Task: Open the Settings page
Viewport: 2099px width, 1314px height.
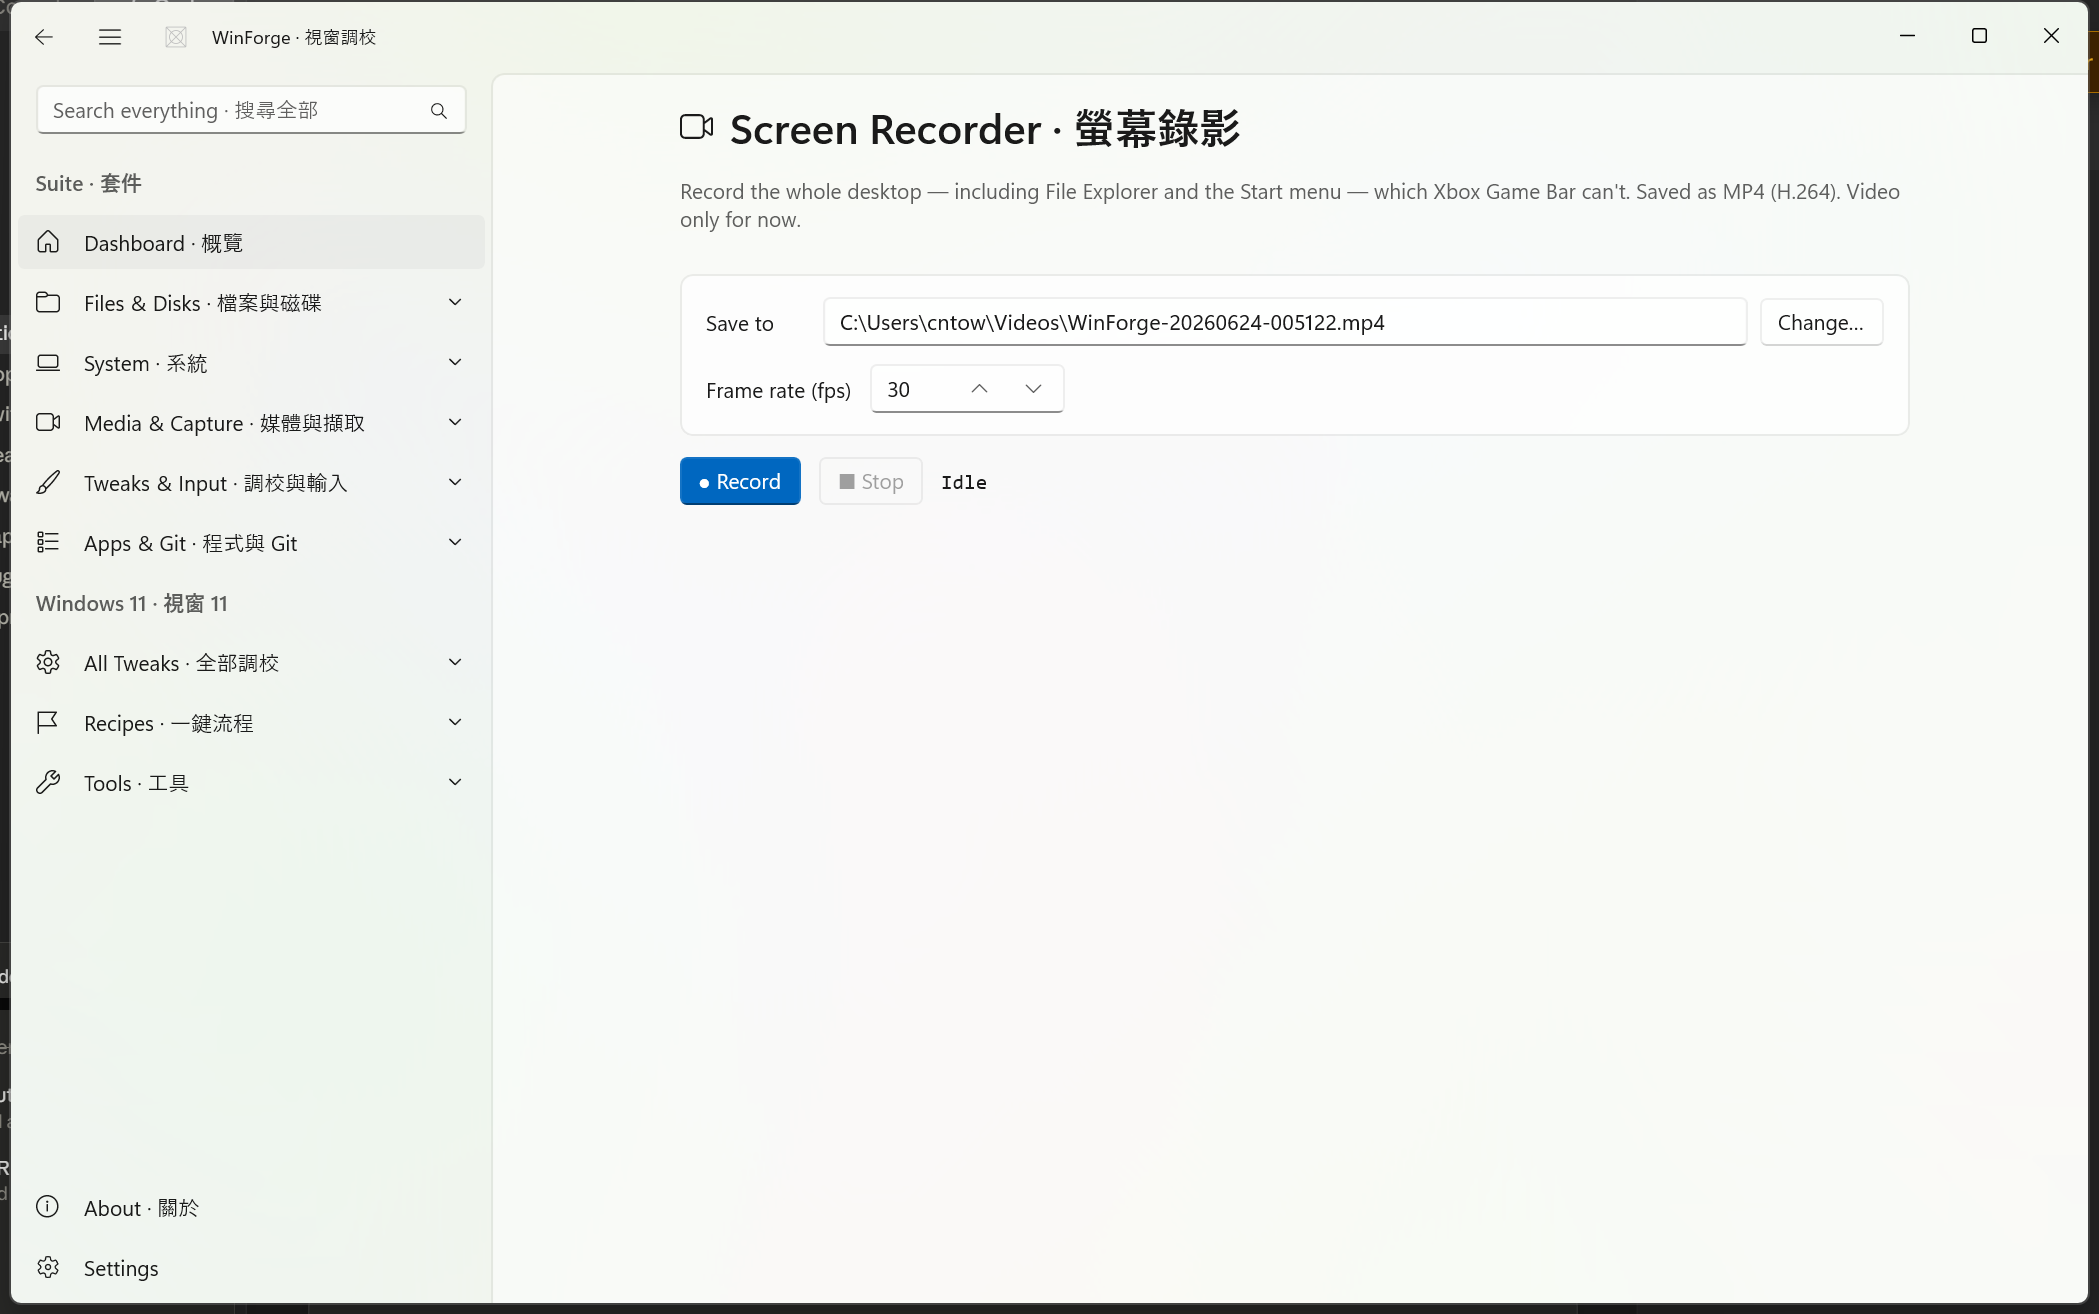Action: tap(251, 1267)
